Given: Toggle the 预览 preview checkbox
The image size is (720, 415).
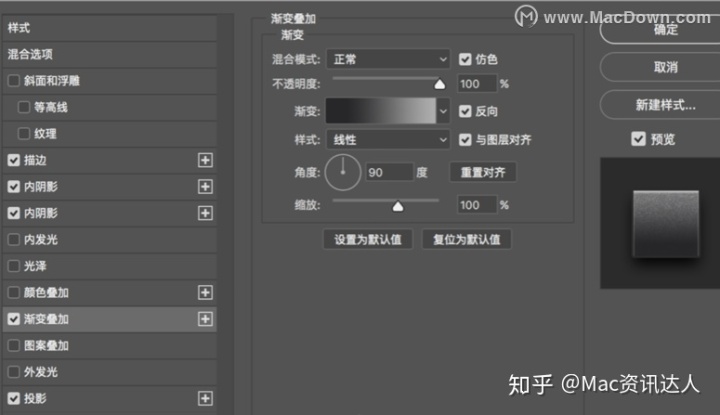Looking at the screenshot, I should pos(638,139).
